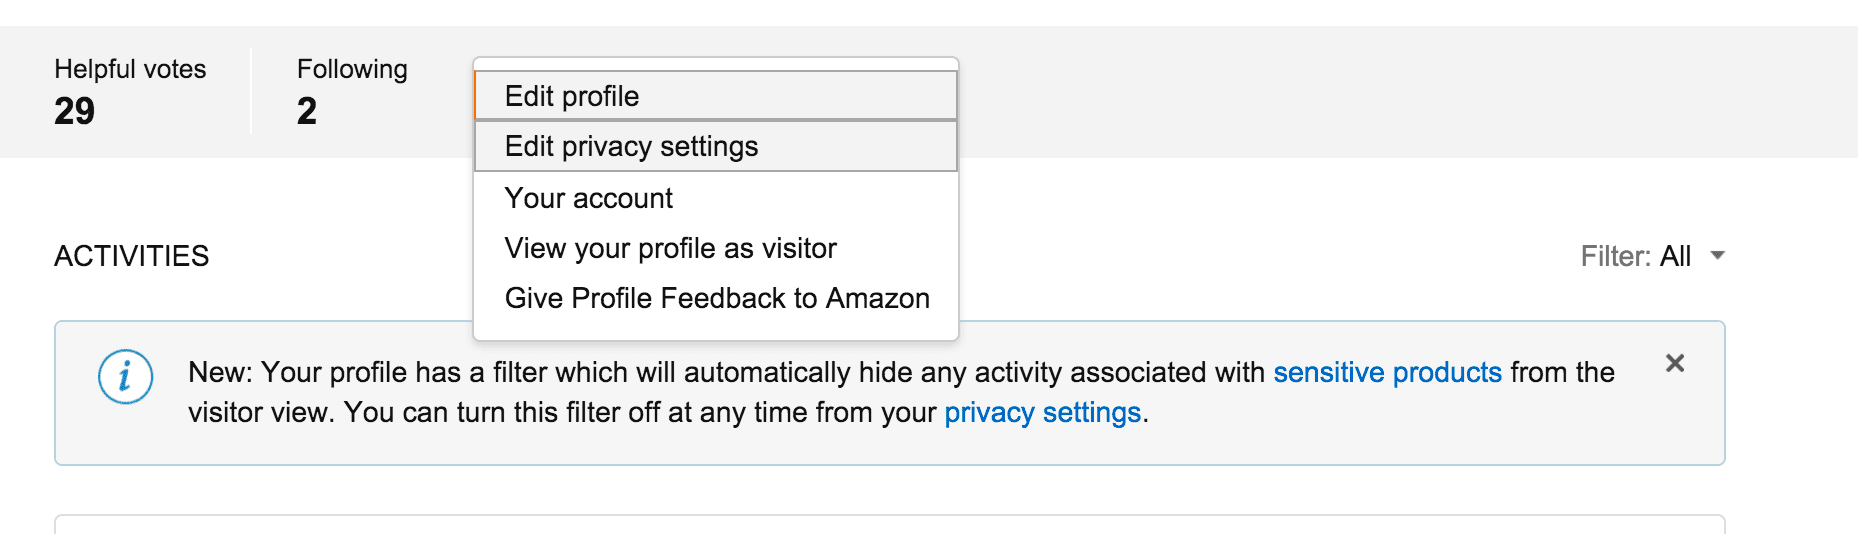
Task: Click the Helpful votes count 29
Action: 74,111
